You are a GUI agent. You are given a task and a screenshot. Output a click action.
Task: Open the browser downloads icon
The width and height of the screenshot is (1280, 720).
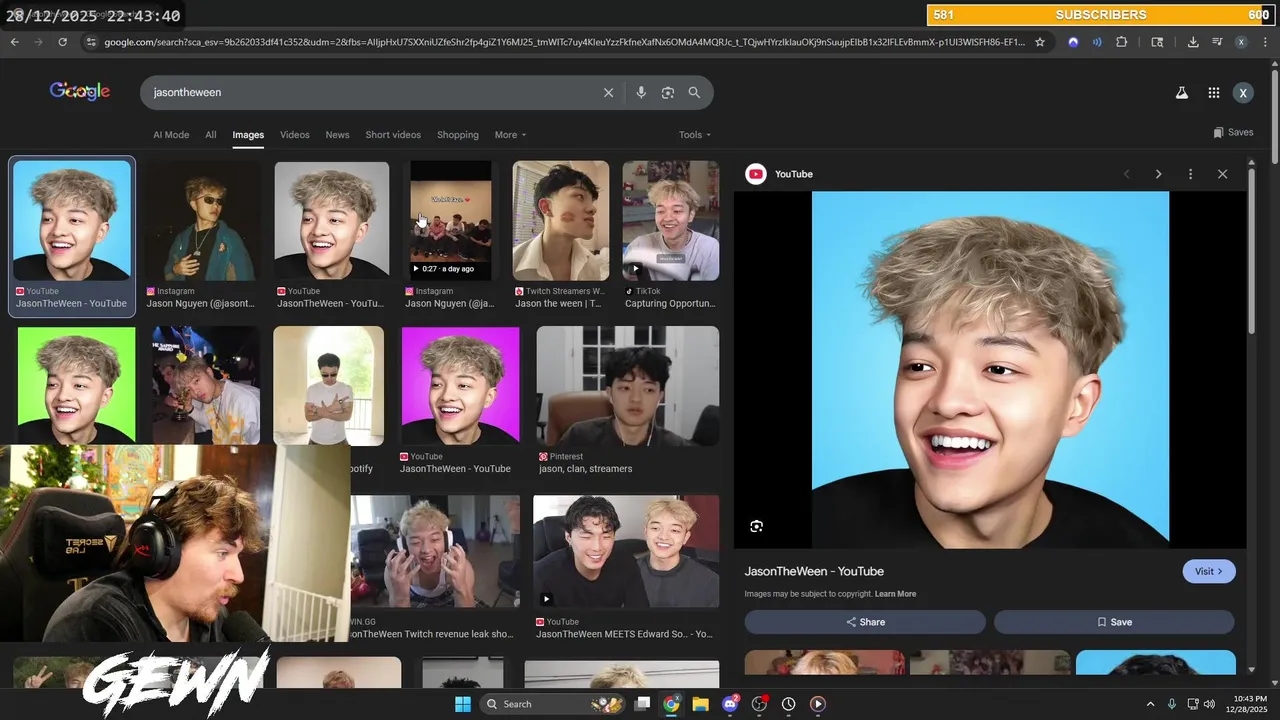1193,42
